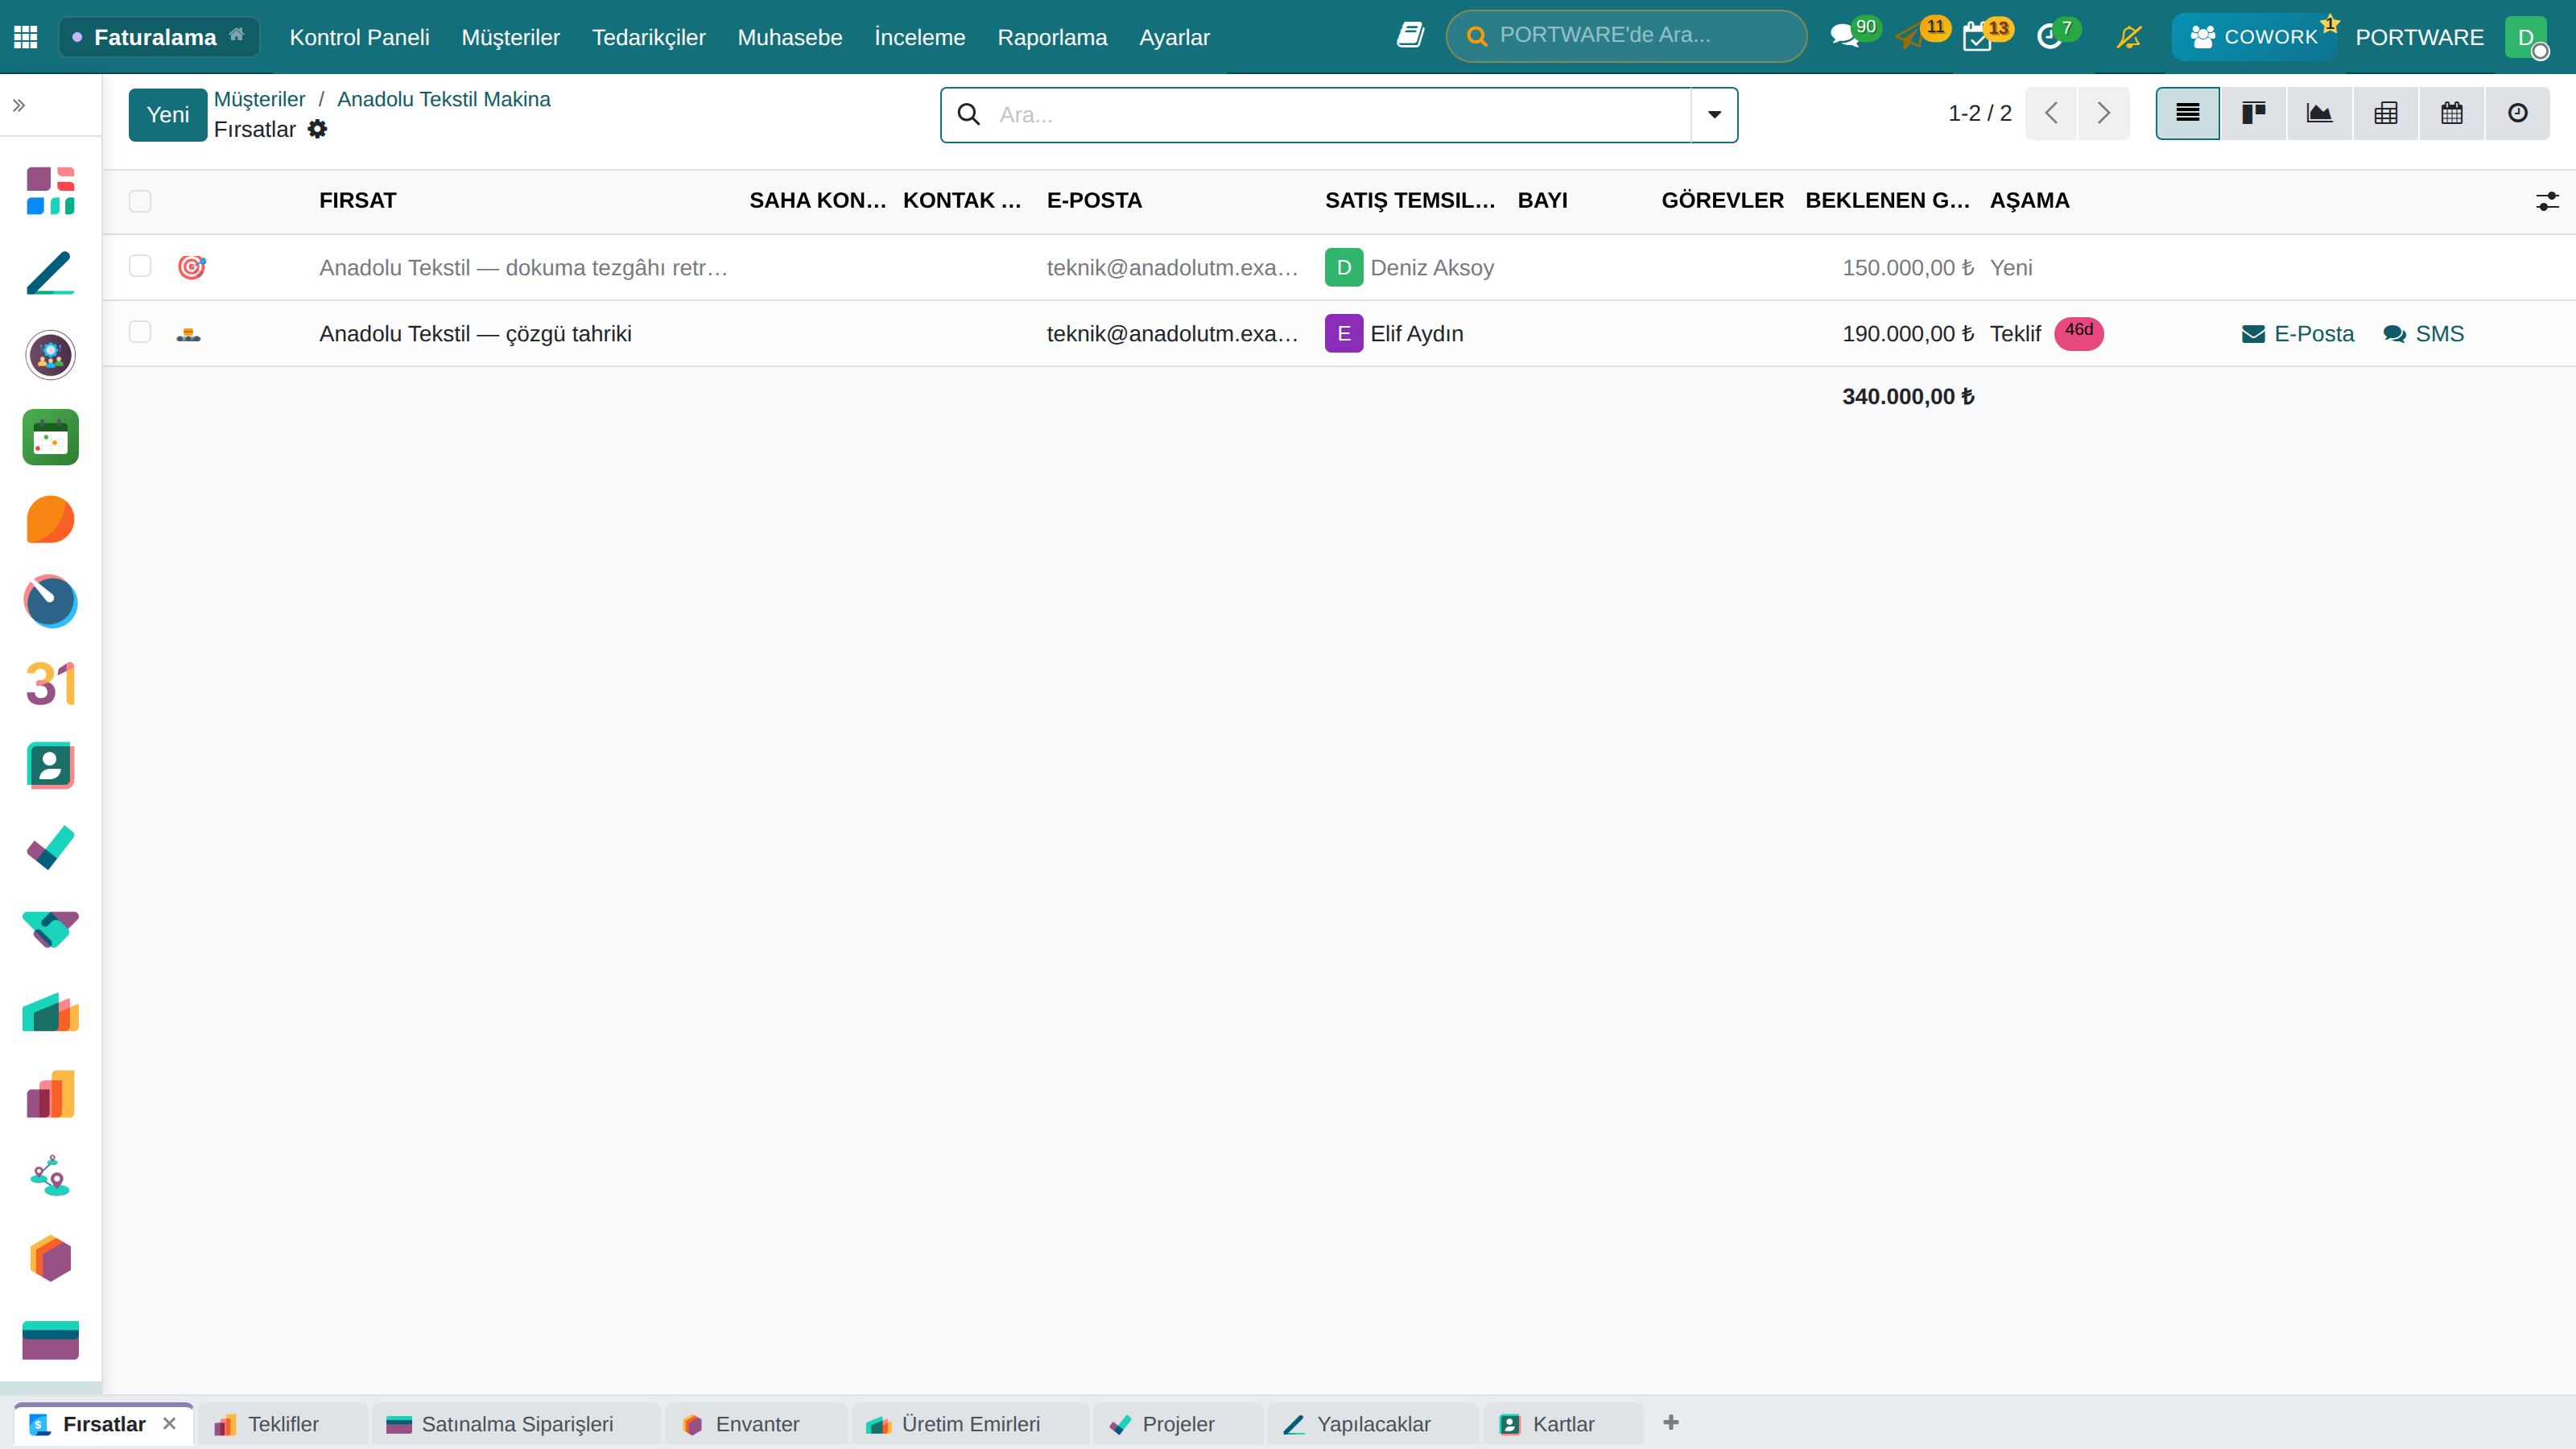Open the blue timer app icon in sidebar
Screen dimensions: 2576x1449
(x=50, y=601)
